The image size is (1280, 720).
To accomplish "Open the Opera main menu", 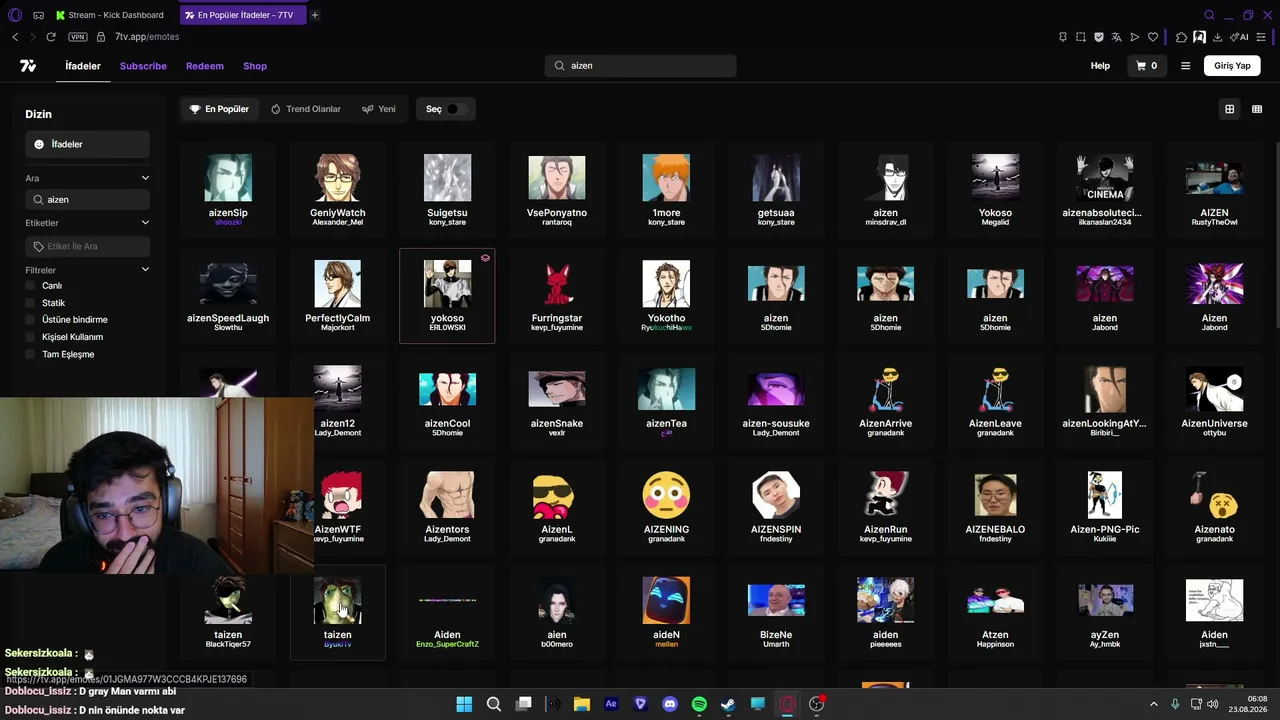I will click(x=14, y=15).
